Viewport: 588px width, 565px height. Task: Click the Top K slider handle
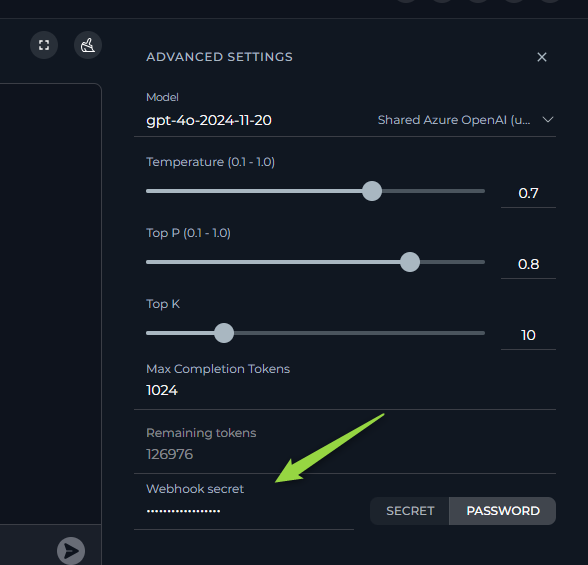(224, 333)
